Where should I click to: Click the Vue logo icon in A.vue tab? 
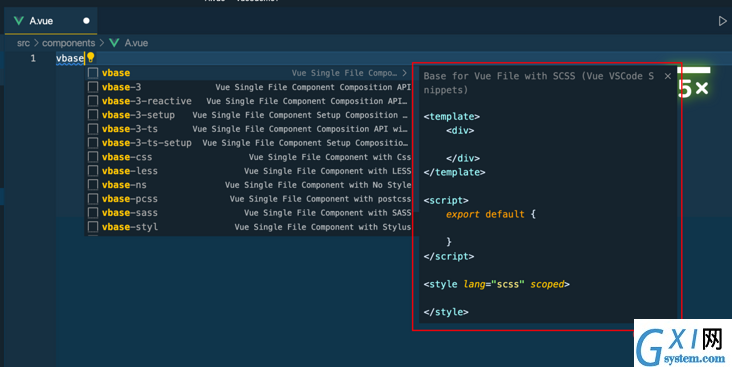[19, 21]
